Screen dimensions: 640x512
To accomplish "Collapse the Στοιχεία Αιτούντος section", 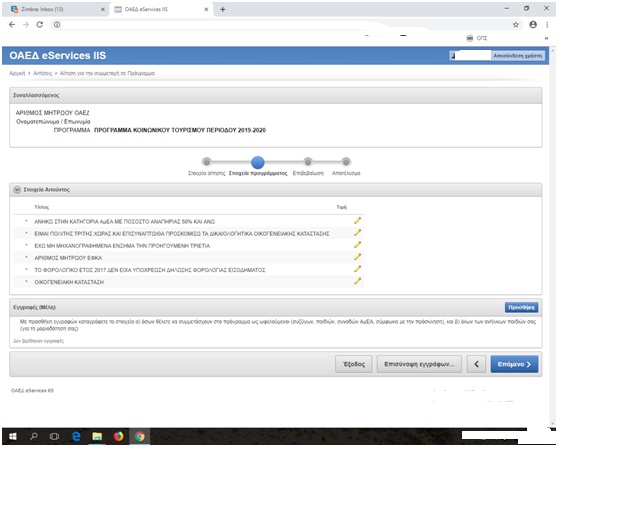I will [17, 189].
